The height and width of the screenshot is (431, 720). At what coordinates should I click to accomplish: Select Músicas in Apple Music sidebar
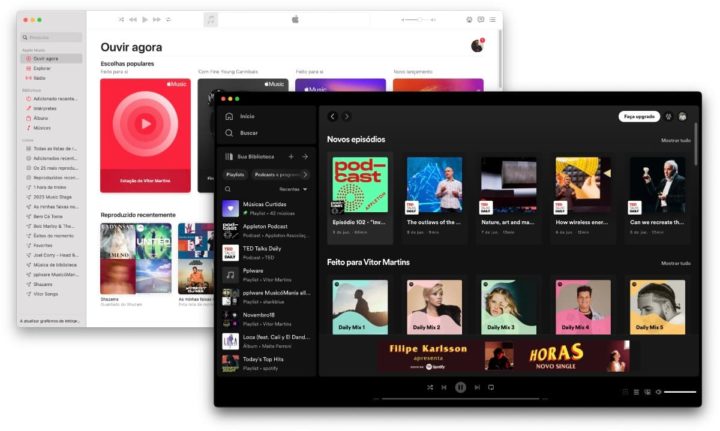pos(51,128)
